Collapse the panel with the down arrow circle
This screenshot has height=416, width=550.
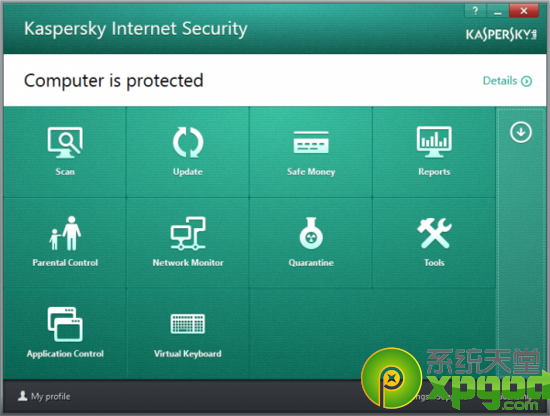pos(521,132)
